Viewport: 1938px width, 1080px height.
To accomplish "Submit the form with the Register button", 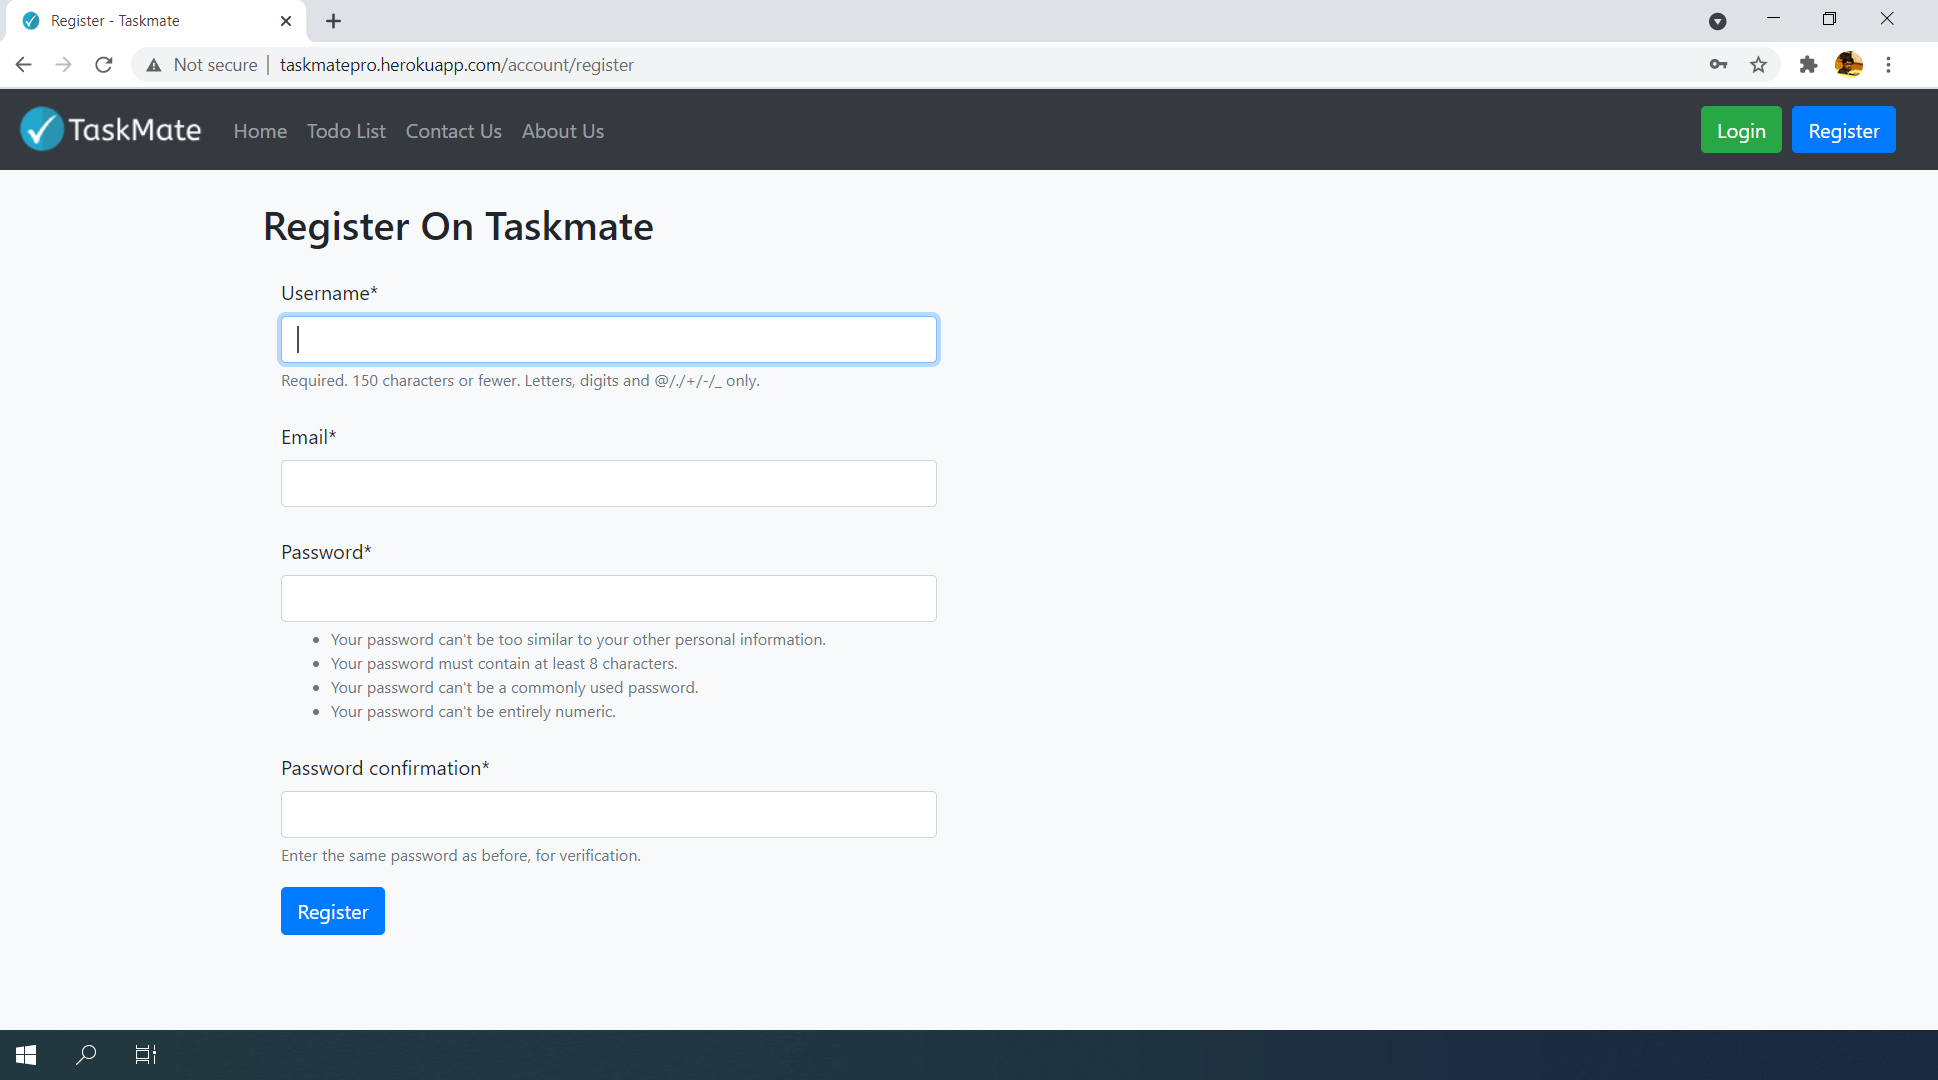I will click(x=332, y=911).
